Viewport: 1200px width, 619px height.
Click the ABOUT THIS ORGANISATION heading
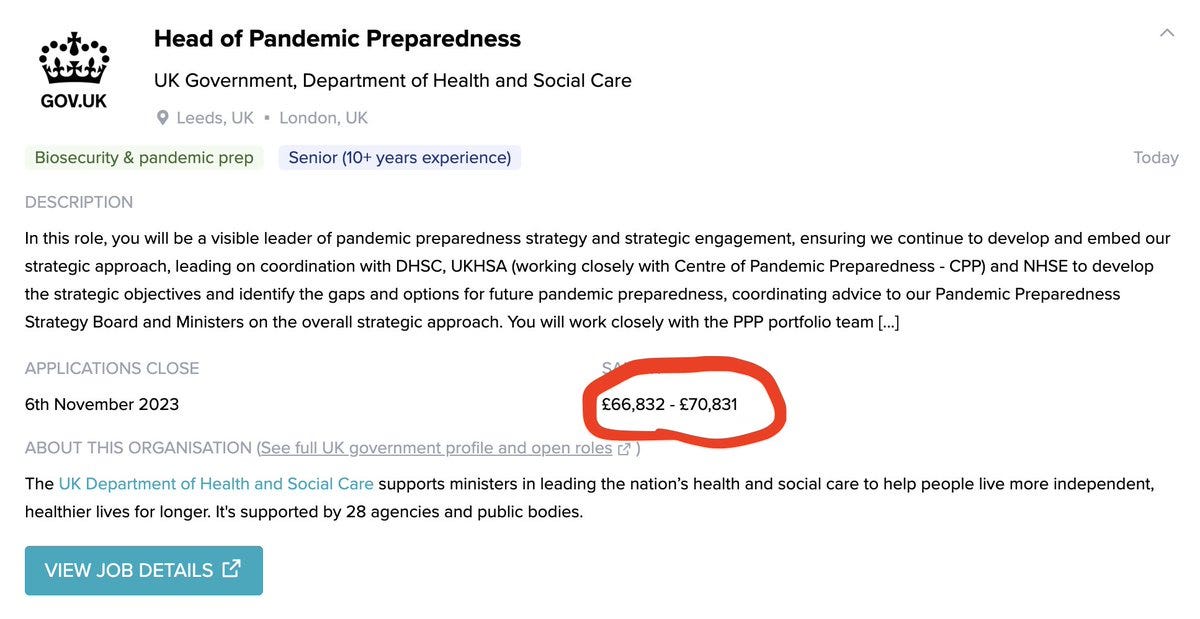pyautogui.click(x=138, y=448)
